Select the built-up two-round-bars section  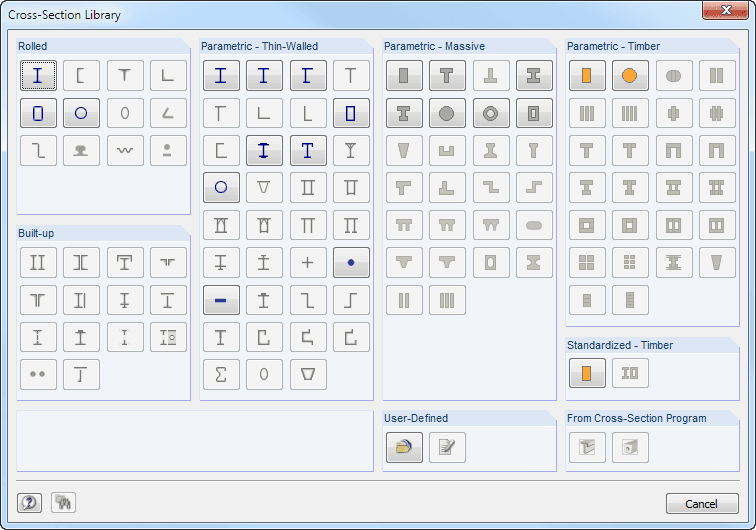click(38, 374)
